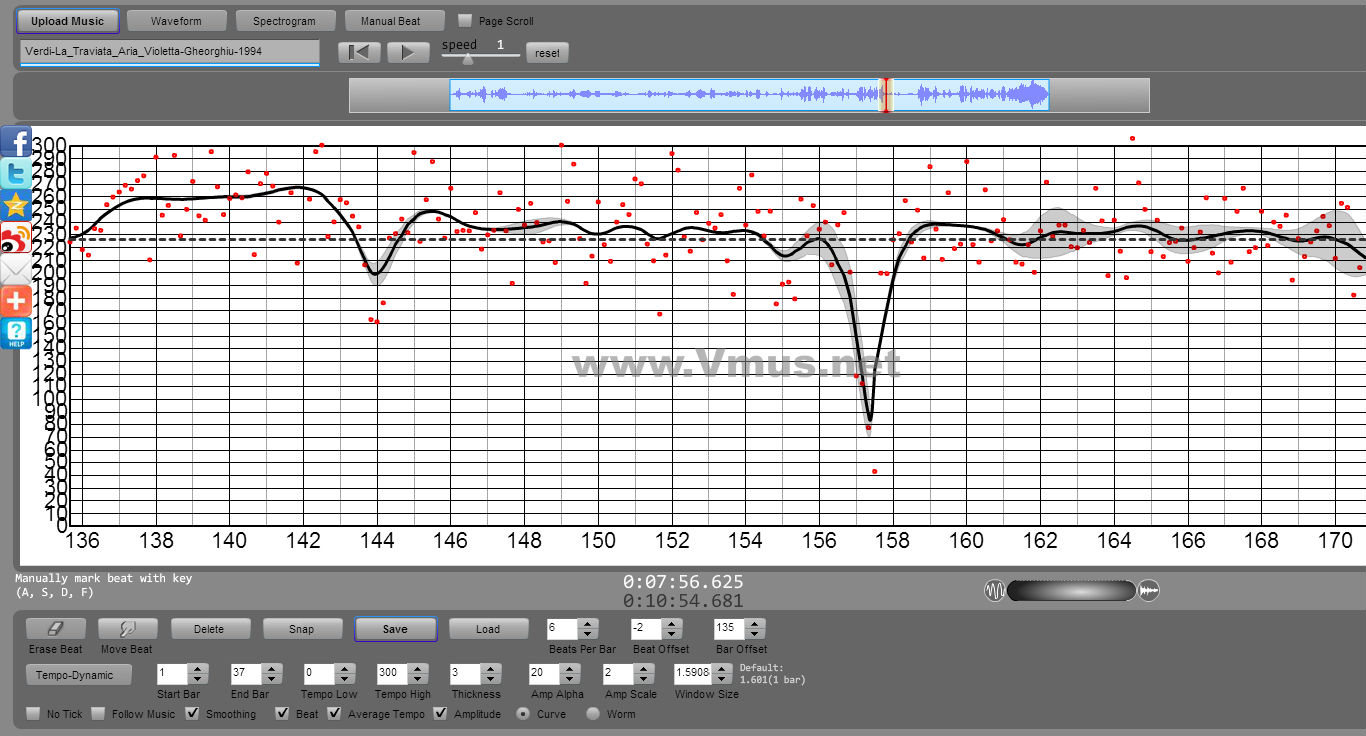Toggle the No Tick checkbox
Viewport: 1366px width, 736px height.
33,714
